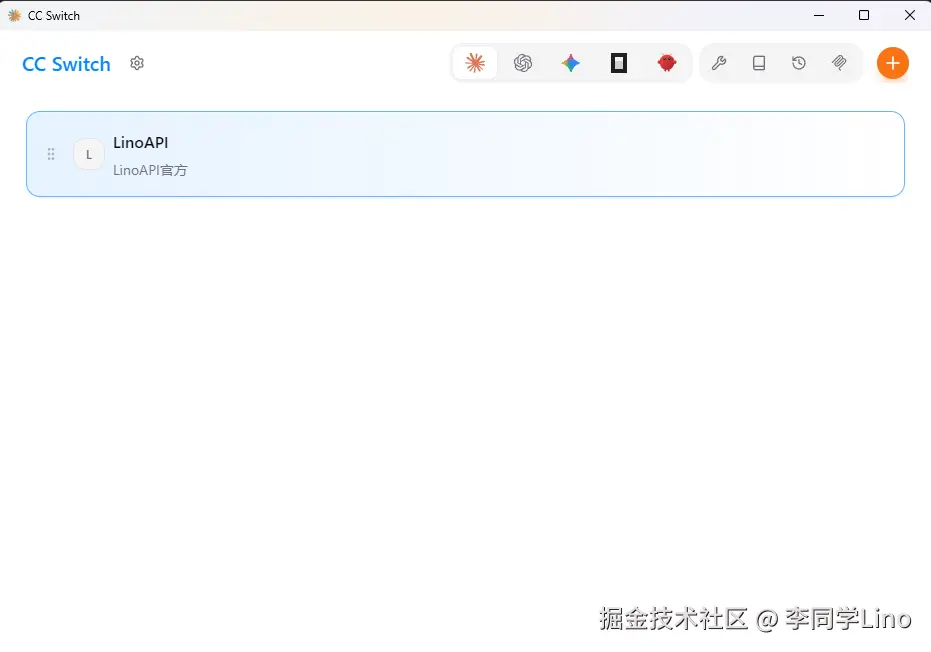Minimize the CC Switch window
The width and height of the screenshot is (931, 652).
(819, 15)
